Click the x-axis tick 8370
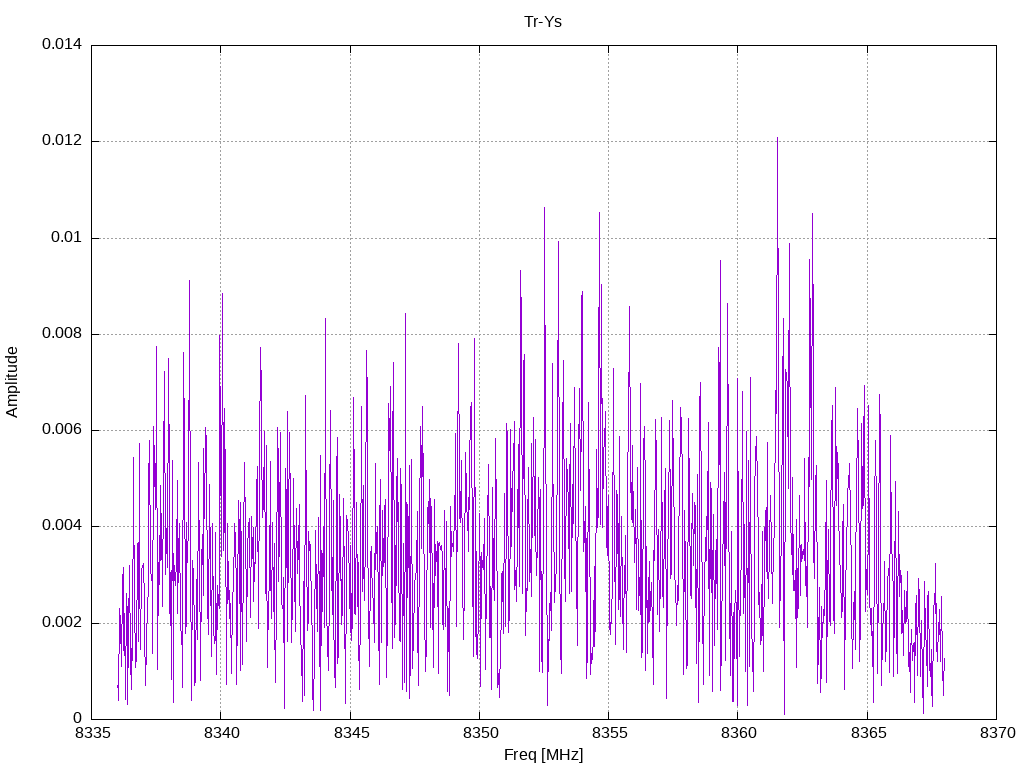The image size is (1024, 768). pyautogui.click(x=998, y=733)
